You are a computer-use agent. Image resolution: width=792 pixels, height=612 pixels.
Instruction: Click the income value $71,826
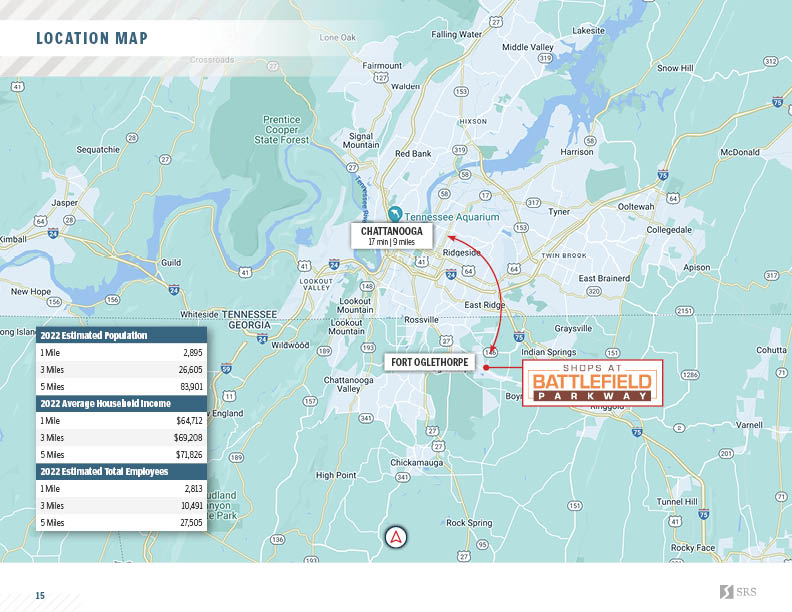coord(189,454)
